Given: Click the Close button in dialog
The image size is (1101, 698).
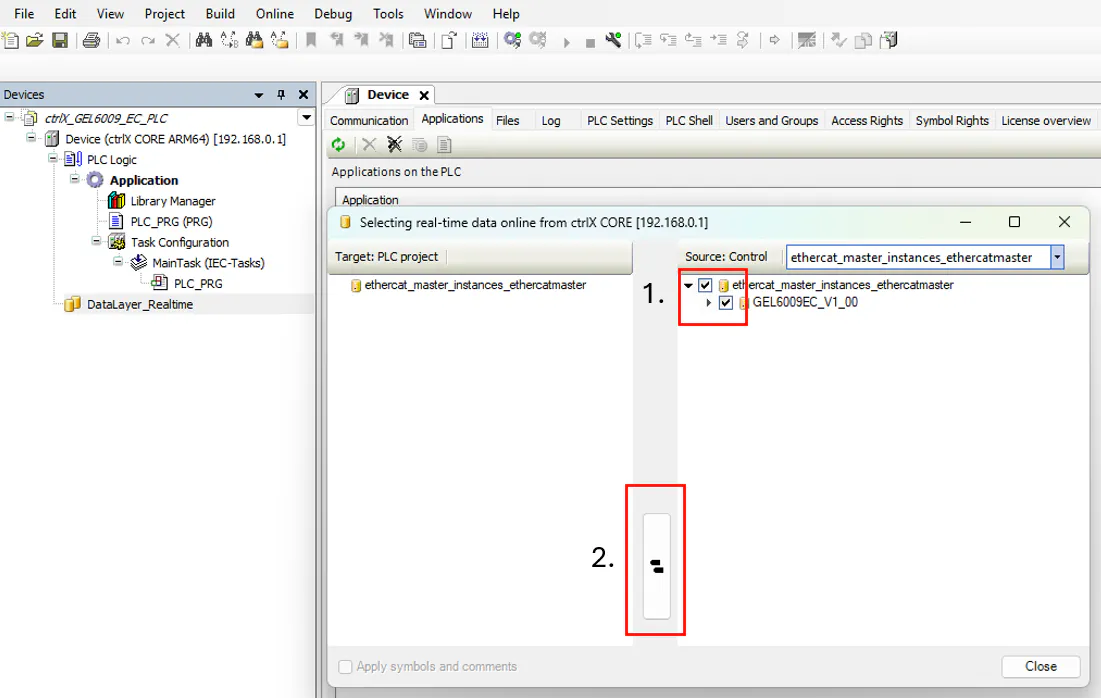Looking at the screenshot, I should (x=1040, y=666).
